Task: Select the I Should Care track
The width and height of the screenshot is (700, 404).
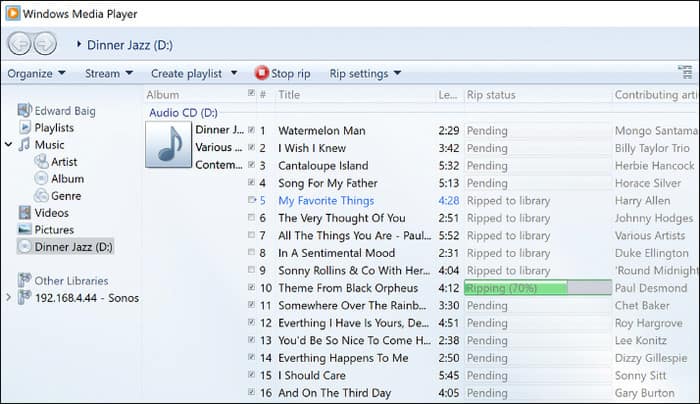Action: pos(312,375)
